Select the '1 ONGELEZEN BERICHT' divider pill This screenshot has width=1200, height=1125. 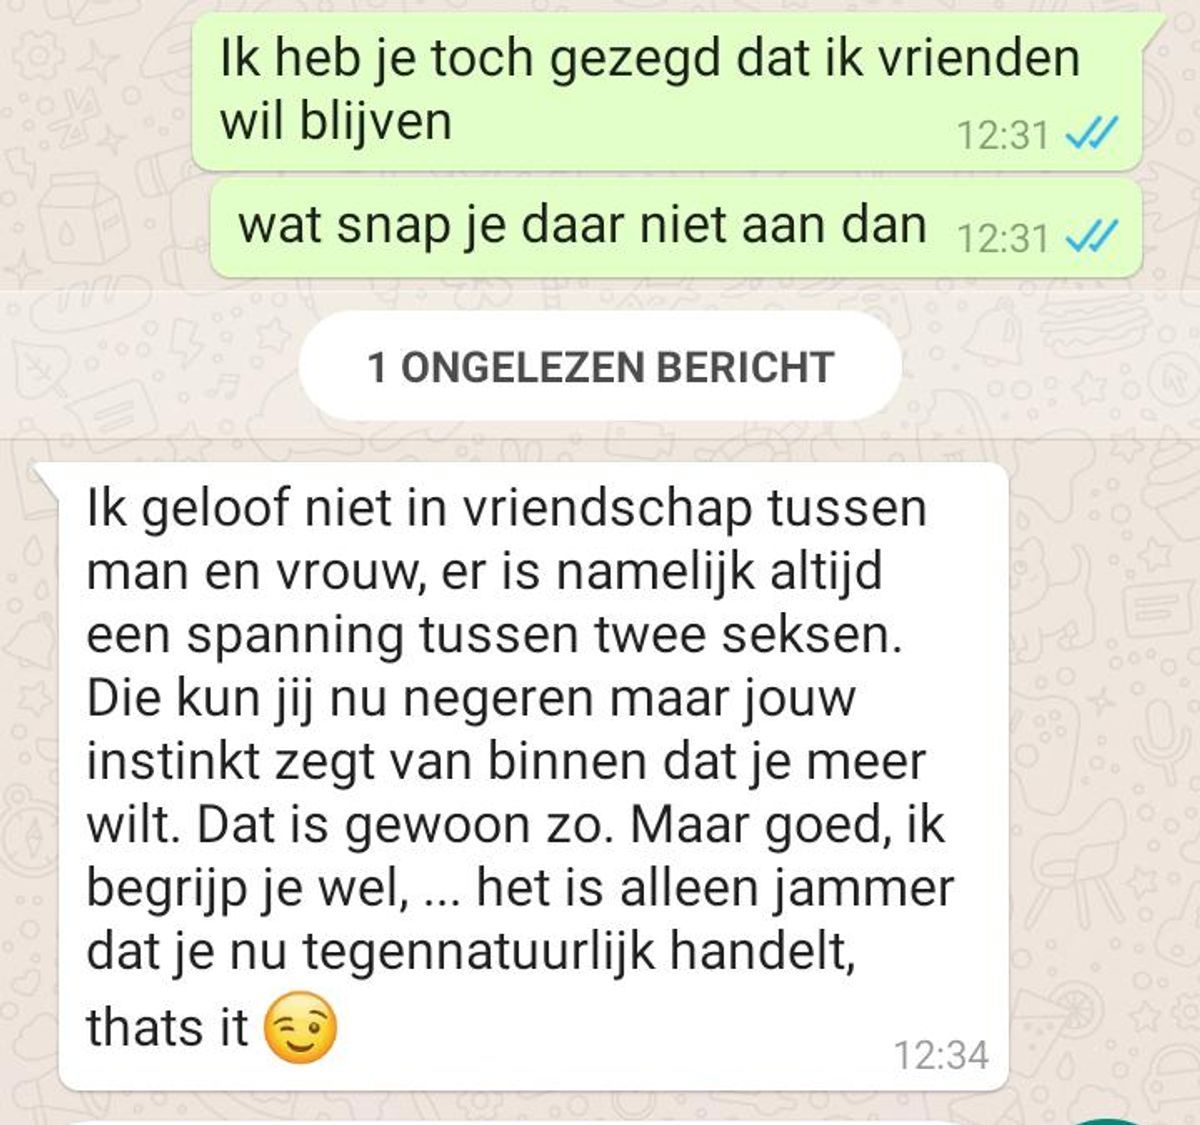pos(600,366)
